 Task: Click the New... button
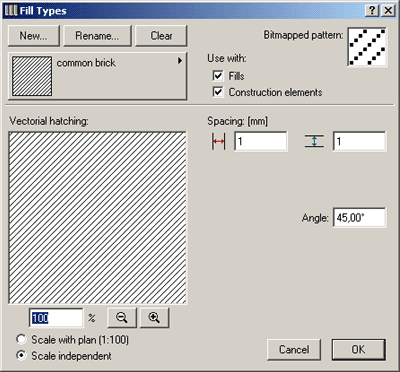click(x=34, y=36)
